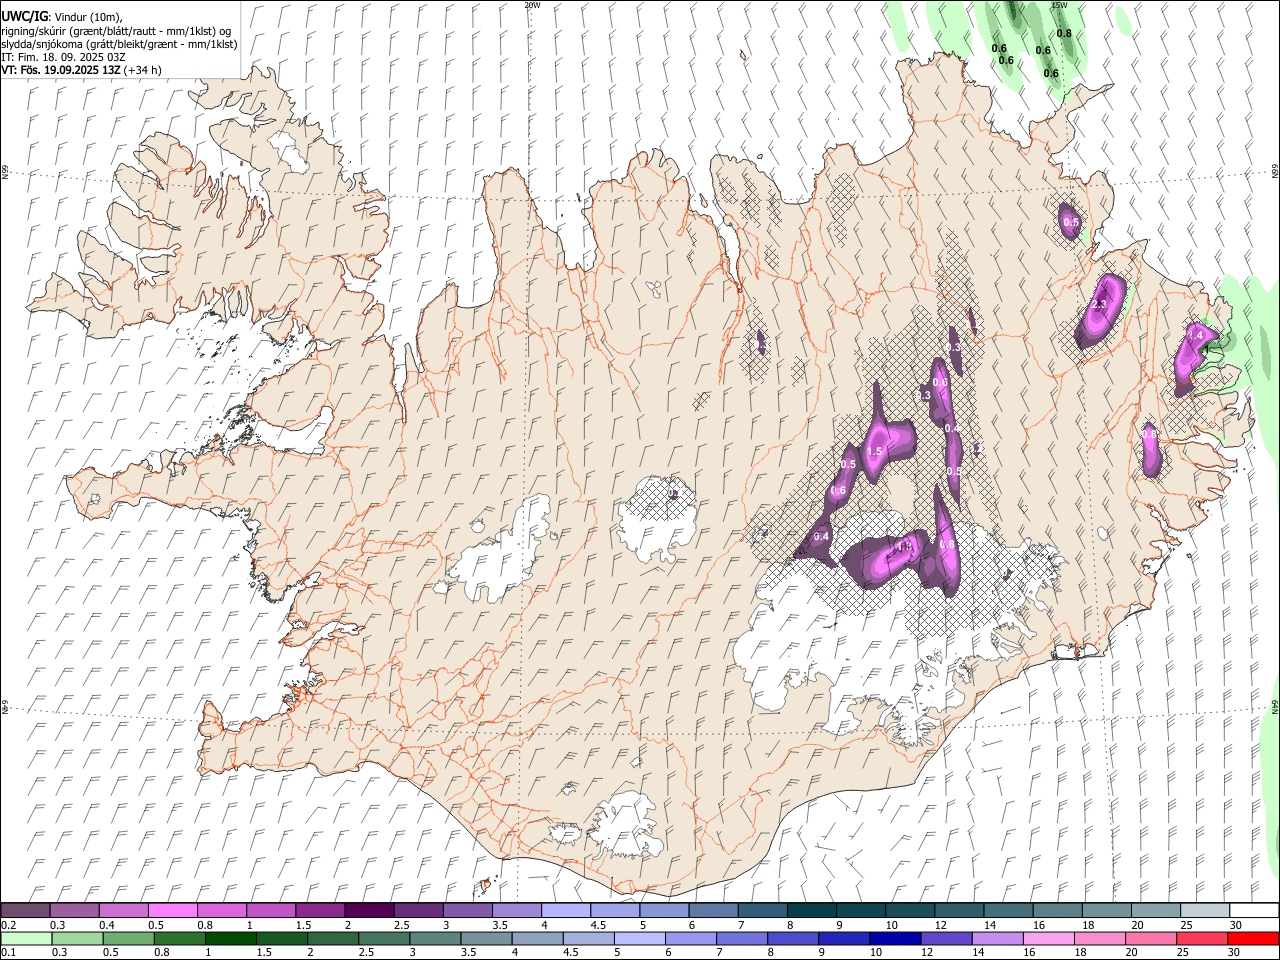Click the 2.3 snowfall value on the map
This screenshot has width=1280, height=960.
tap(1100, 305)
